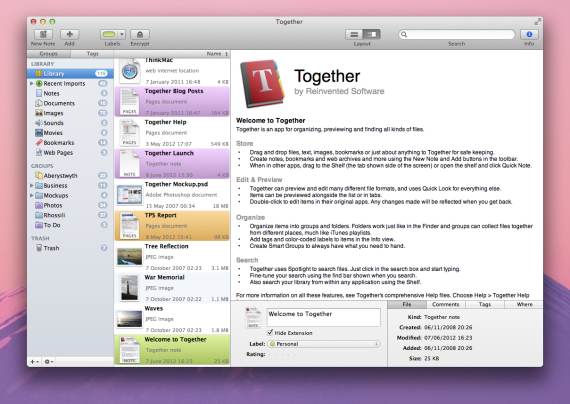Switch to the Comments info tab
Screen dimensions: 570x404
pos(446,304)
